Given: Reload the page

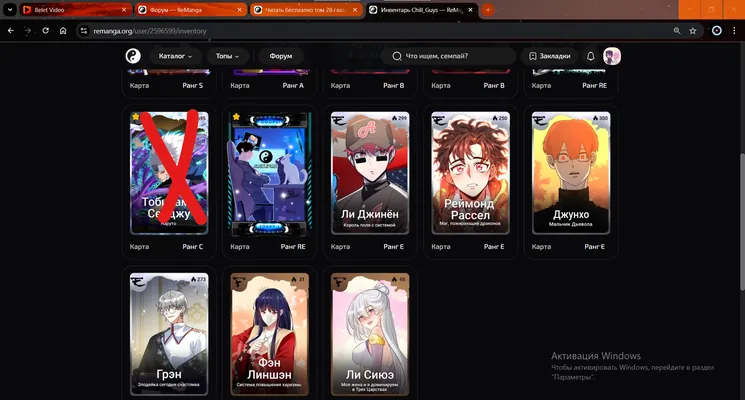Looking at the screenshot, I should pos(46,31).
